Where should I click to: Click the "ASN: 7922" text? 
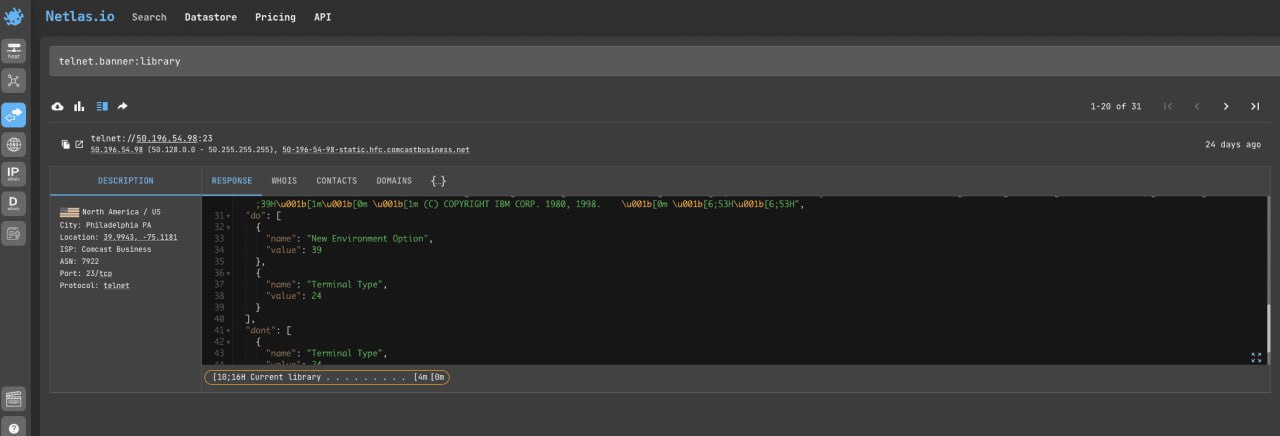click(x=80, y=261)
